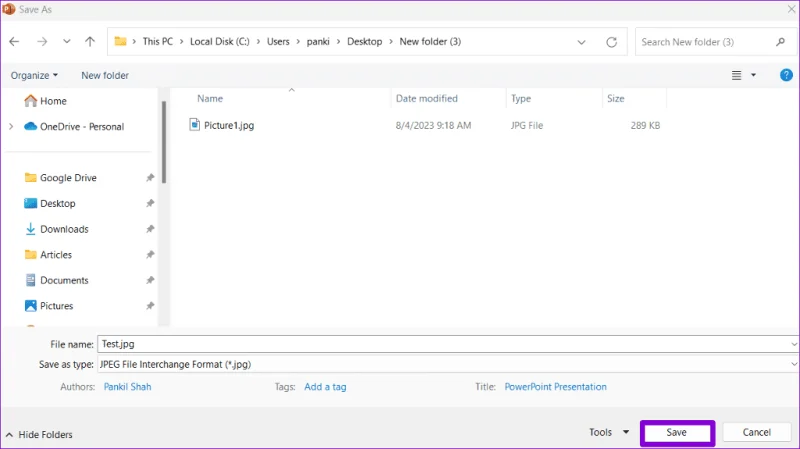
Task: Click Add a tag link
Action: 325,387
